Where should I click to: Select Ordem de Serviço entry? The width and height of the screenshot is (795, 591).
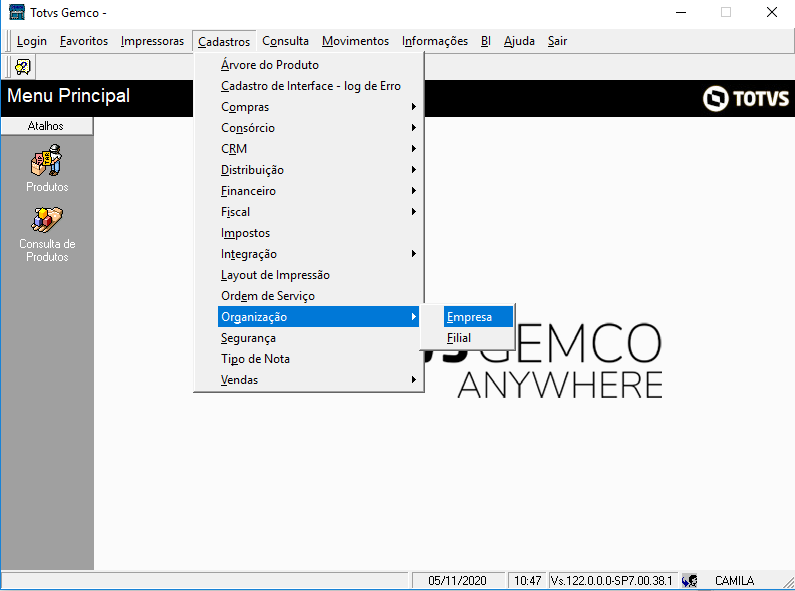[x=319, y=296]
